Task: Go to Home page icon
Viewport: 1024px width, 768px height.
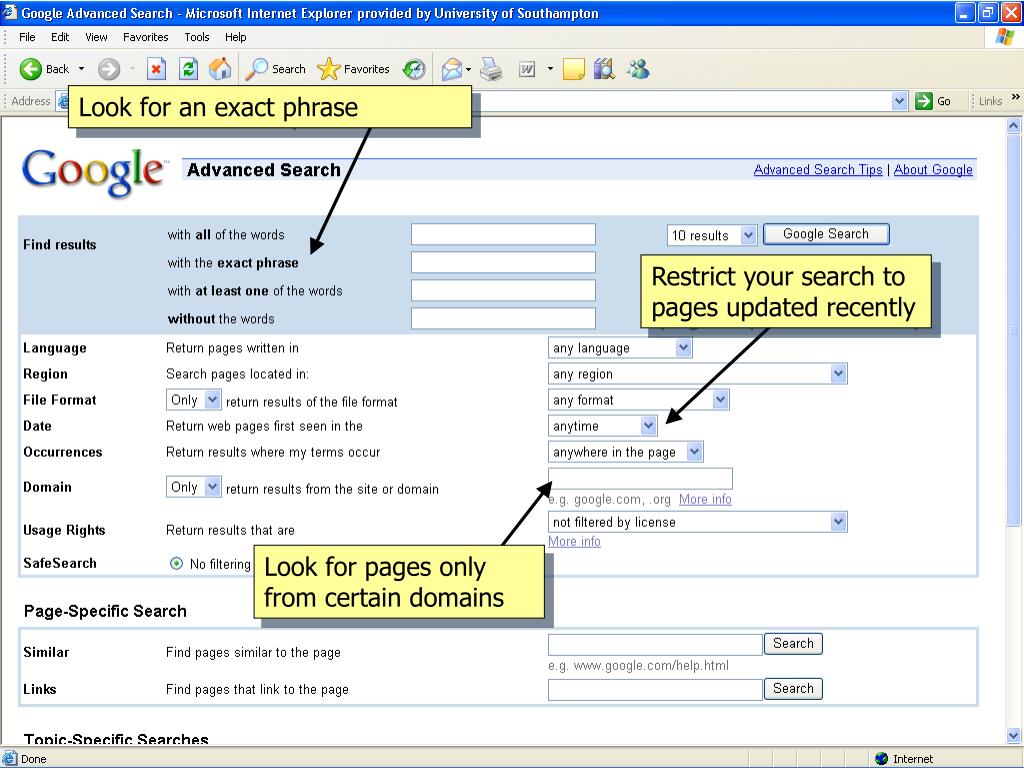Action: tap(220, 69)
